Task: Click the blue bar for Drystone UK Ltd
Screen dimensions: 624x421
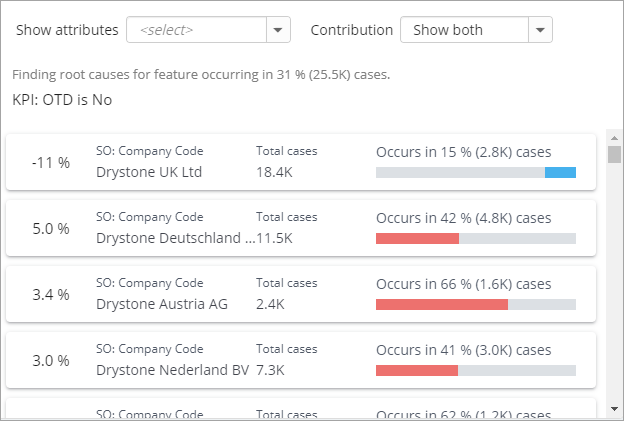Action: point(560,172)
